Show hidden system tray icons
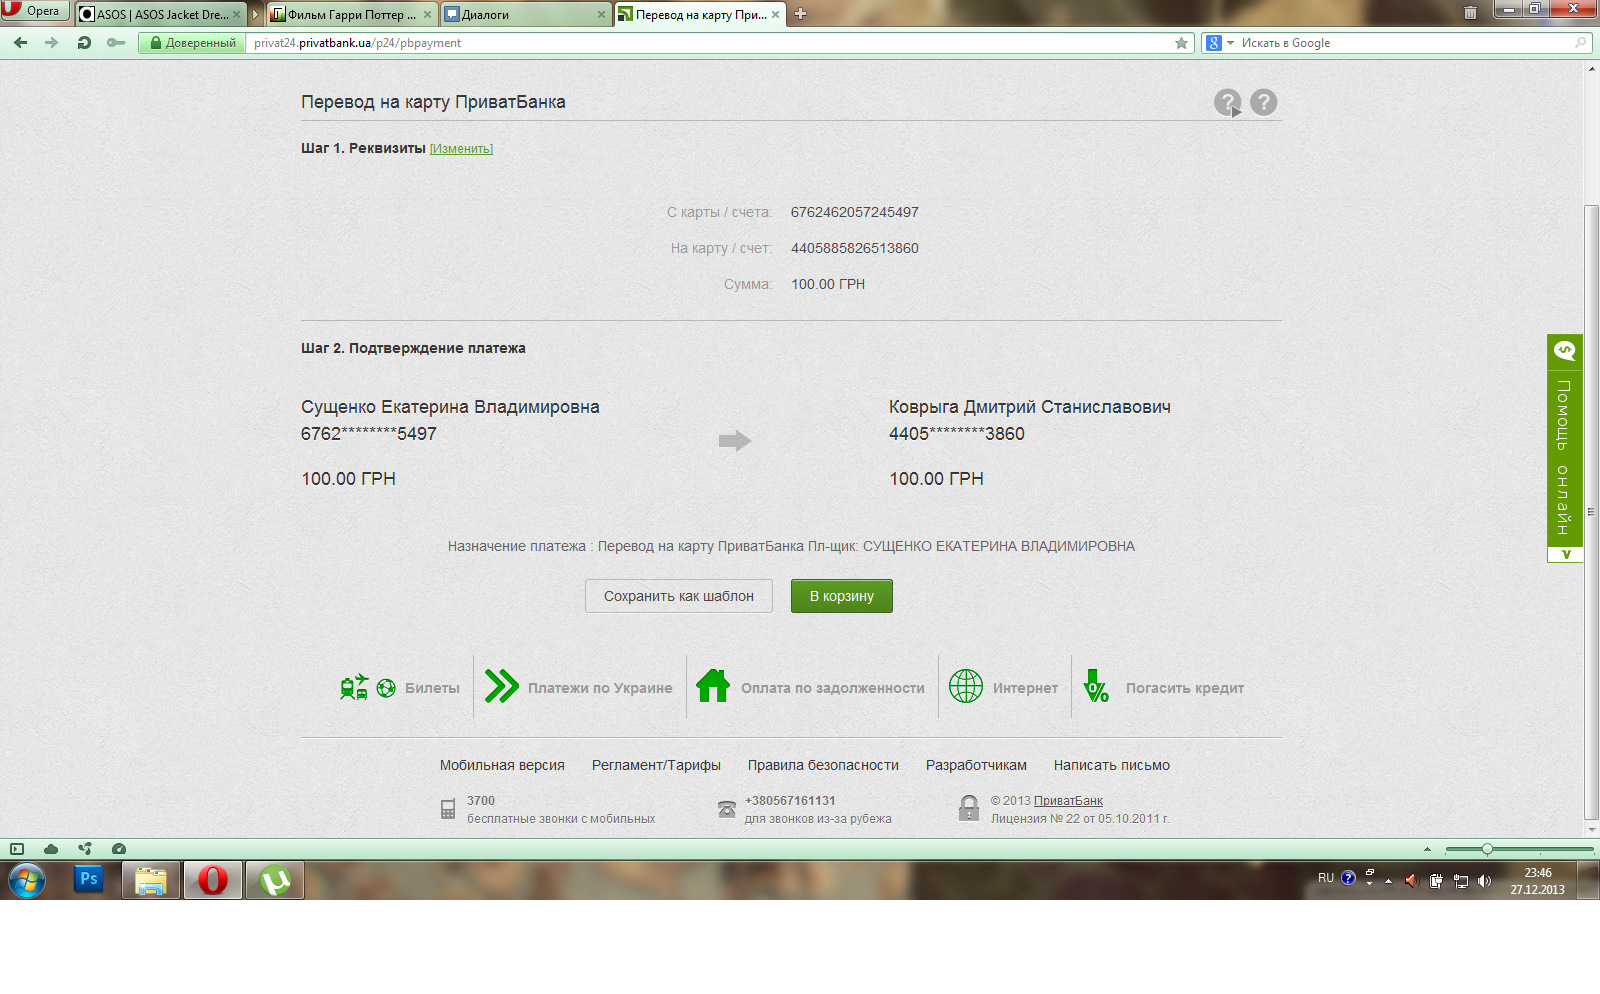This screenshot has width=1600, height=994. point(1388,881)
